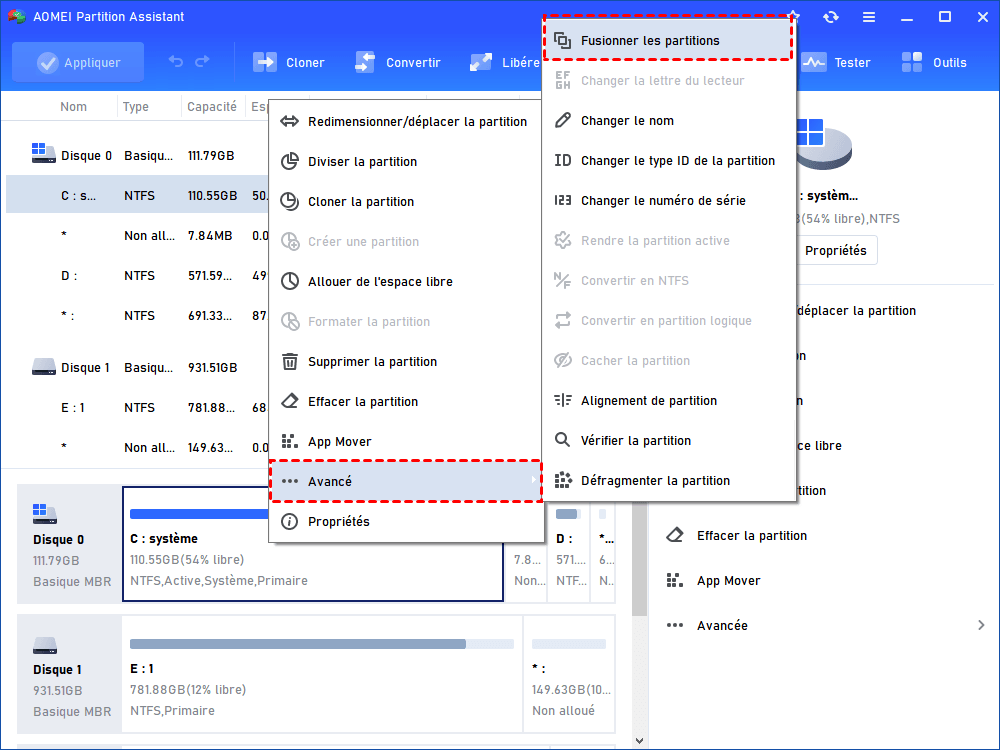Open the Propriétés button in right panel
The image size is (1000, 750).
point(835,251)
